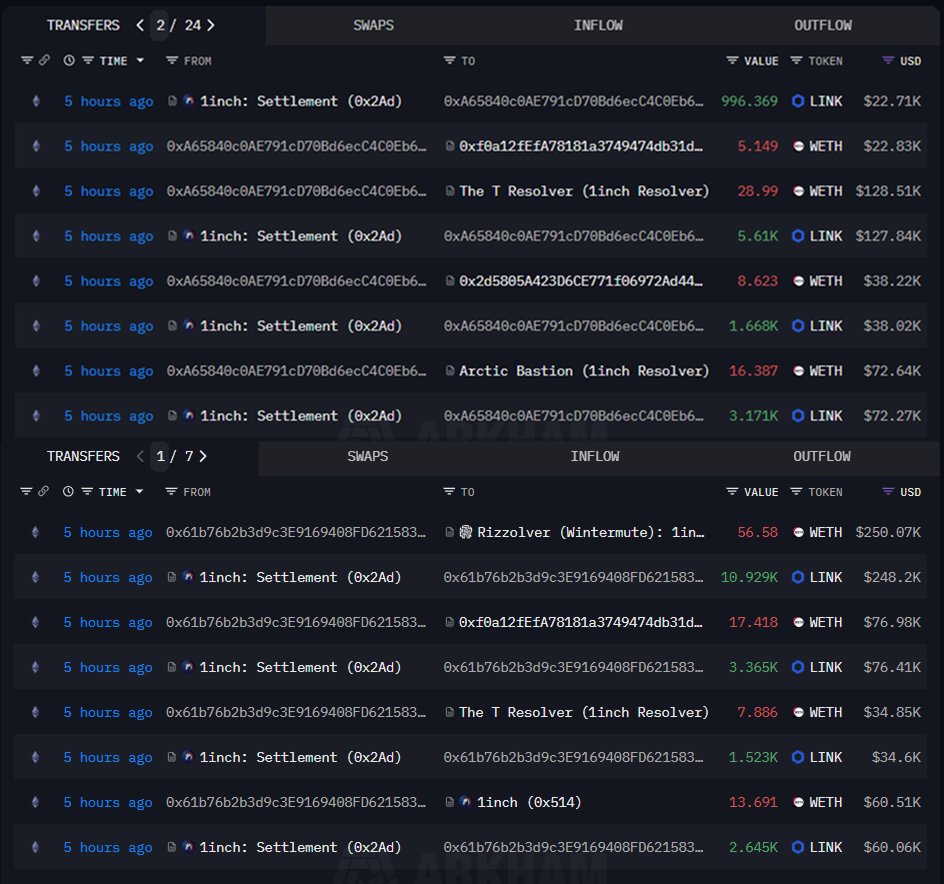Open The T Resolver link in $34.85K row
Screen dimensions: 944x884
pos(584,712)
